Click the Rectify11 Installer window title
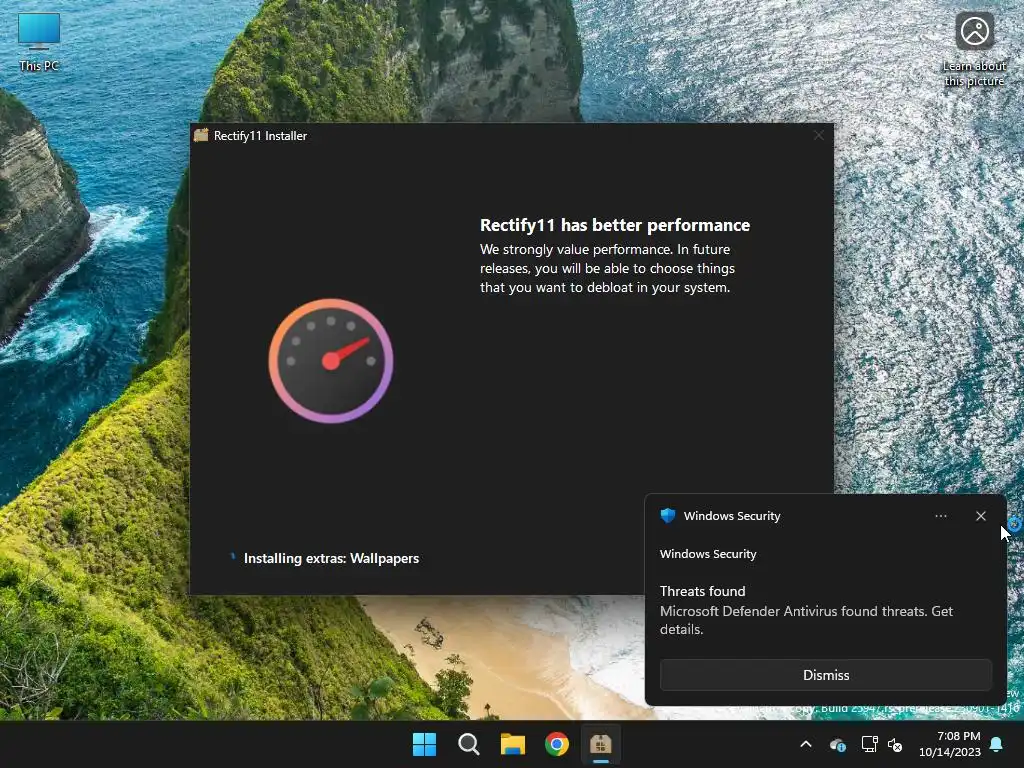Screen dimensions: 1024x768 coord(260,136)
